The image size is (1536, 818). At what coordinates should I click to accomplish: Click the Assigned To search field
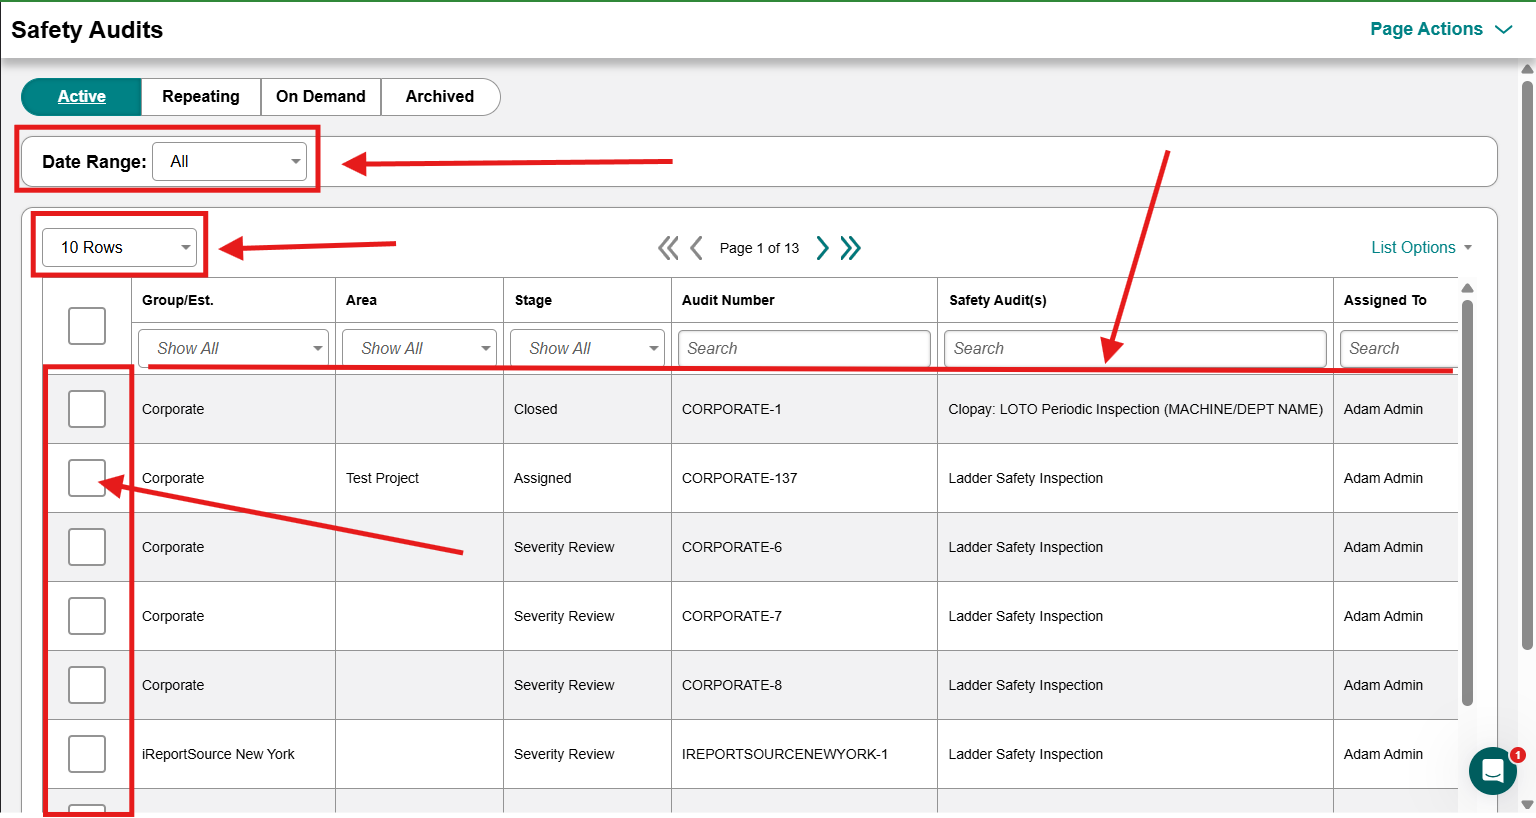pos(1399,348)
